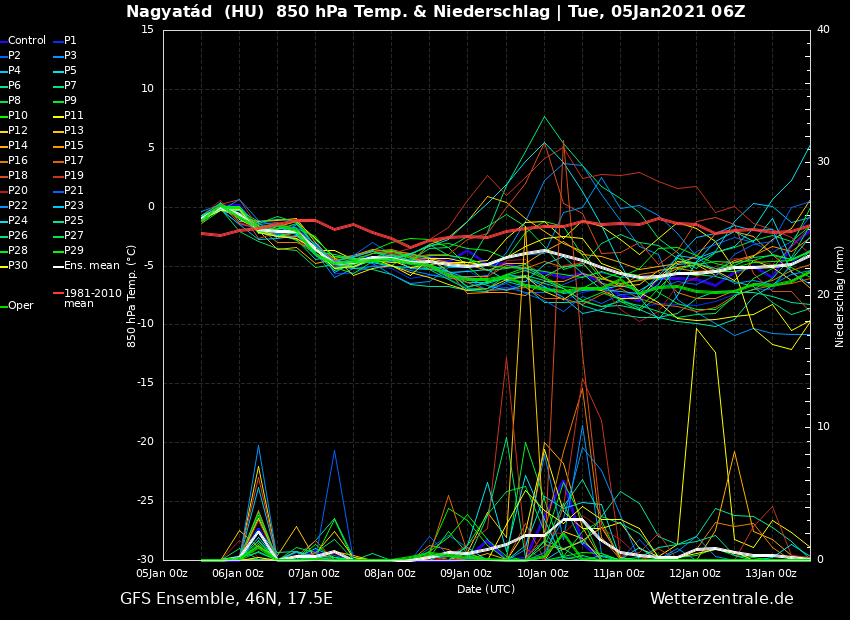This screenshot has width=850, height=620.
Task: Select the Oper legend entry
Action: 20,306
